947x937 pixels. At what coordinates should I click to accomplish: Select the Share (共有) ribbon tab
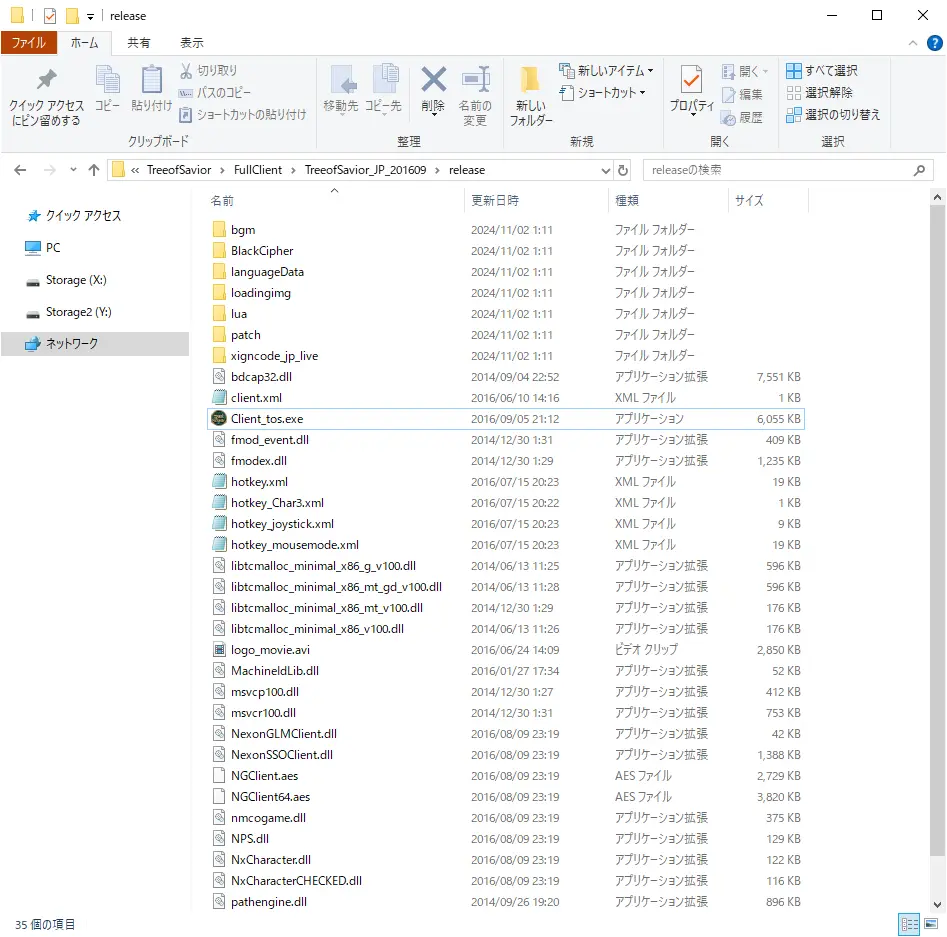tap(138, 43)
